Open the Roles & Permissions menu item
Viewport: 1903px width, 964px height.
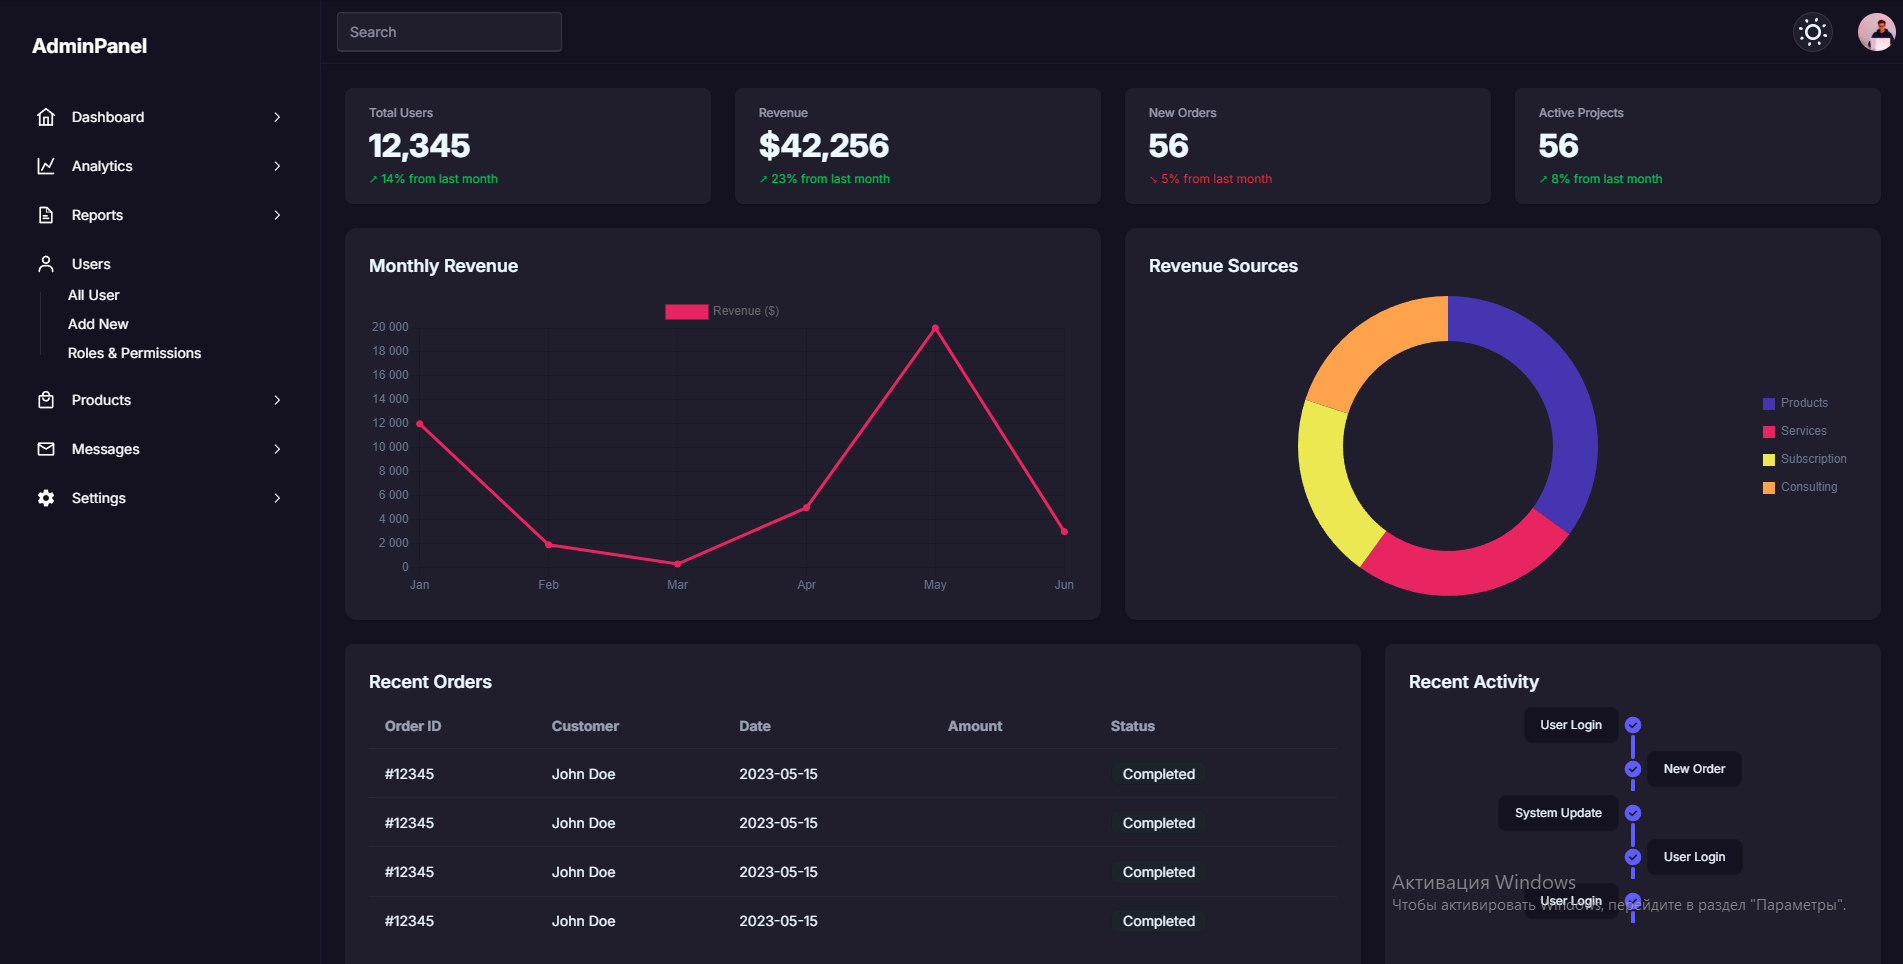point(134,353)
